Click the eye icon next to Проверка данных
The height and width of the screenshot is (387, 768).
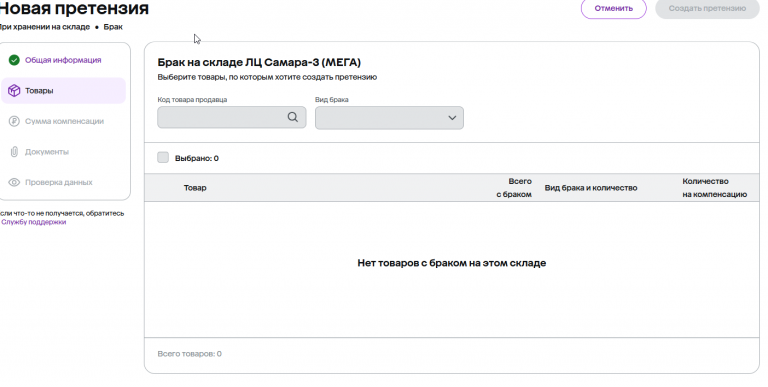[14, 182]
